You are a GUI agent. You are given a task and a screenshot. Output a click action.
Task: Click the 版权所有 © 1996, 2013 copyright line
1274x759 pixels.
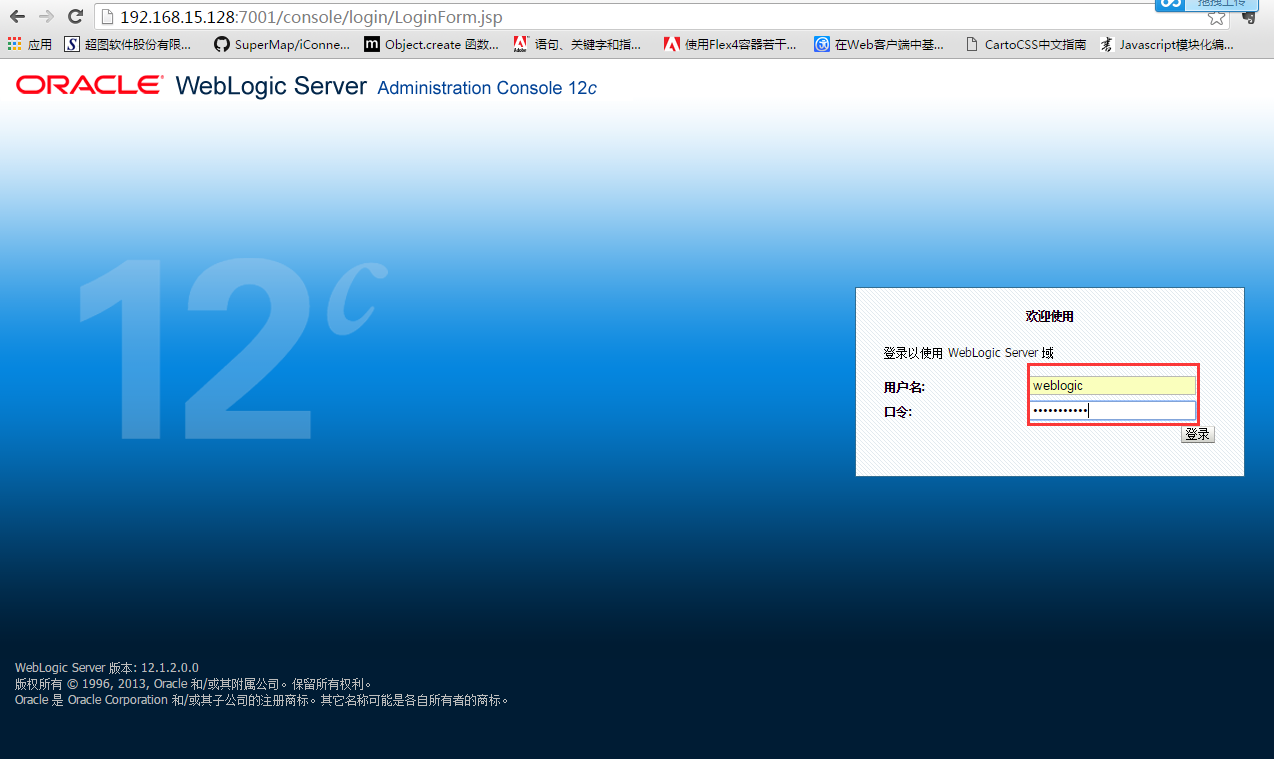point(193,684)
